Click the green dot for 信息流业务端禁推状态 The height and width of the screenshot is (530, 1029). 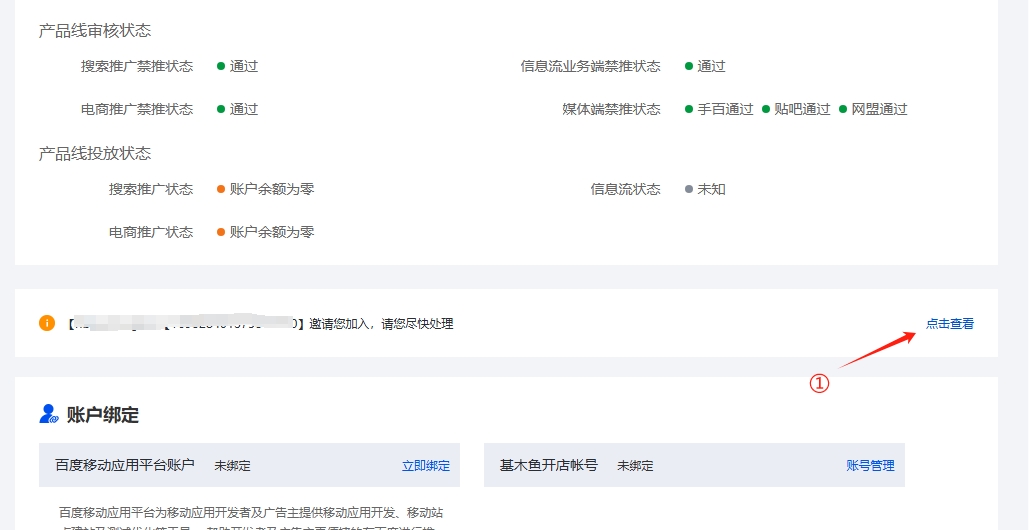tap(689, 66)
